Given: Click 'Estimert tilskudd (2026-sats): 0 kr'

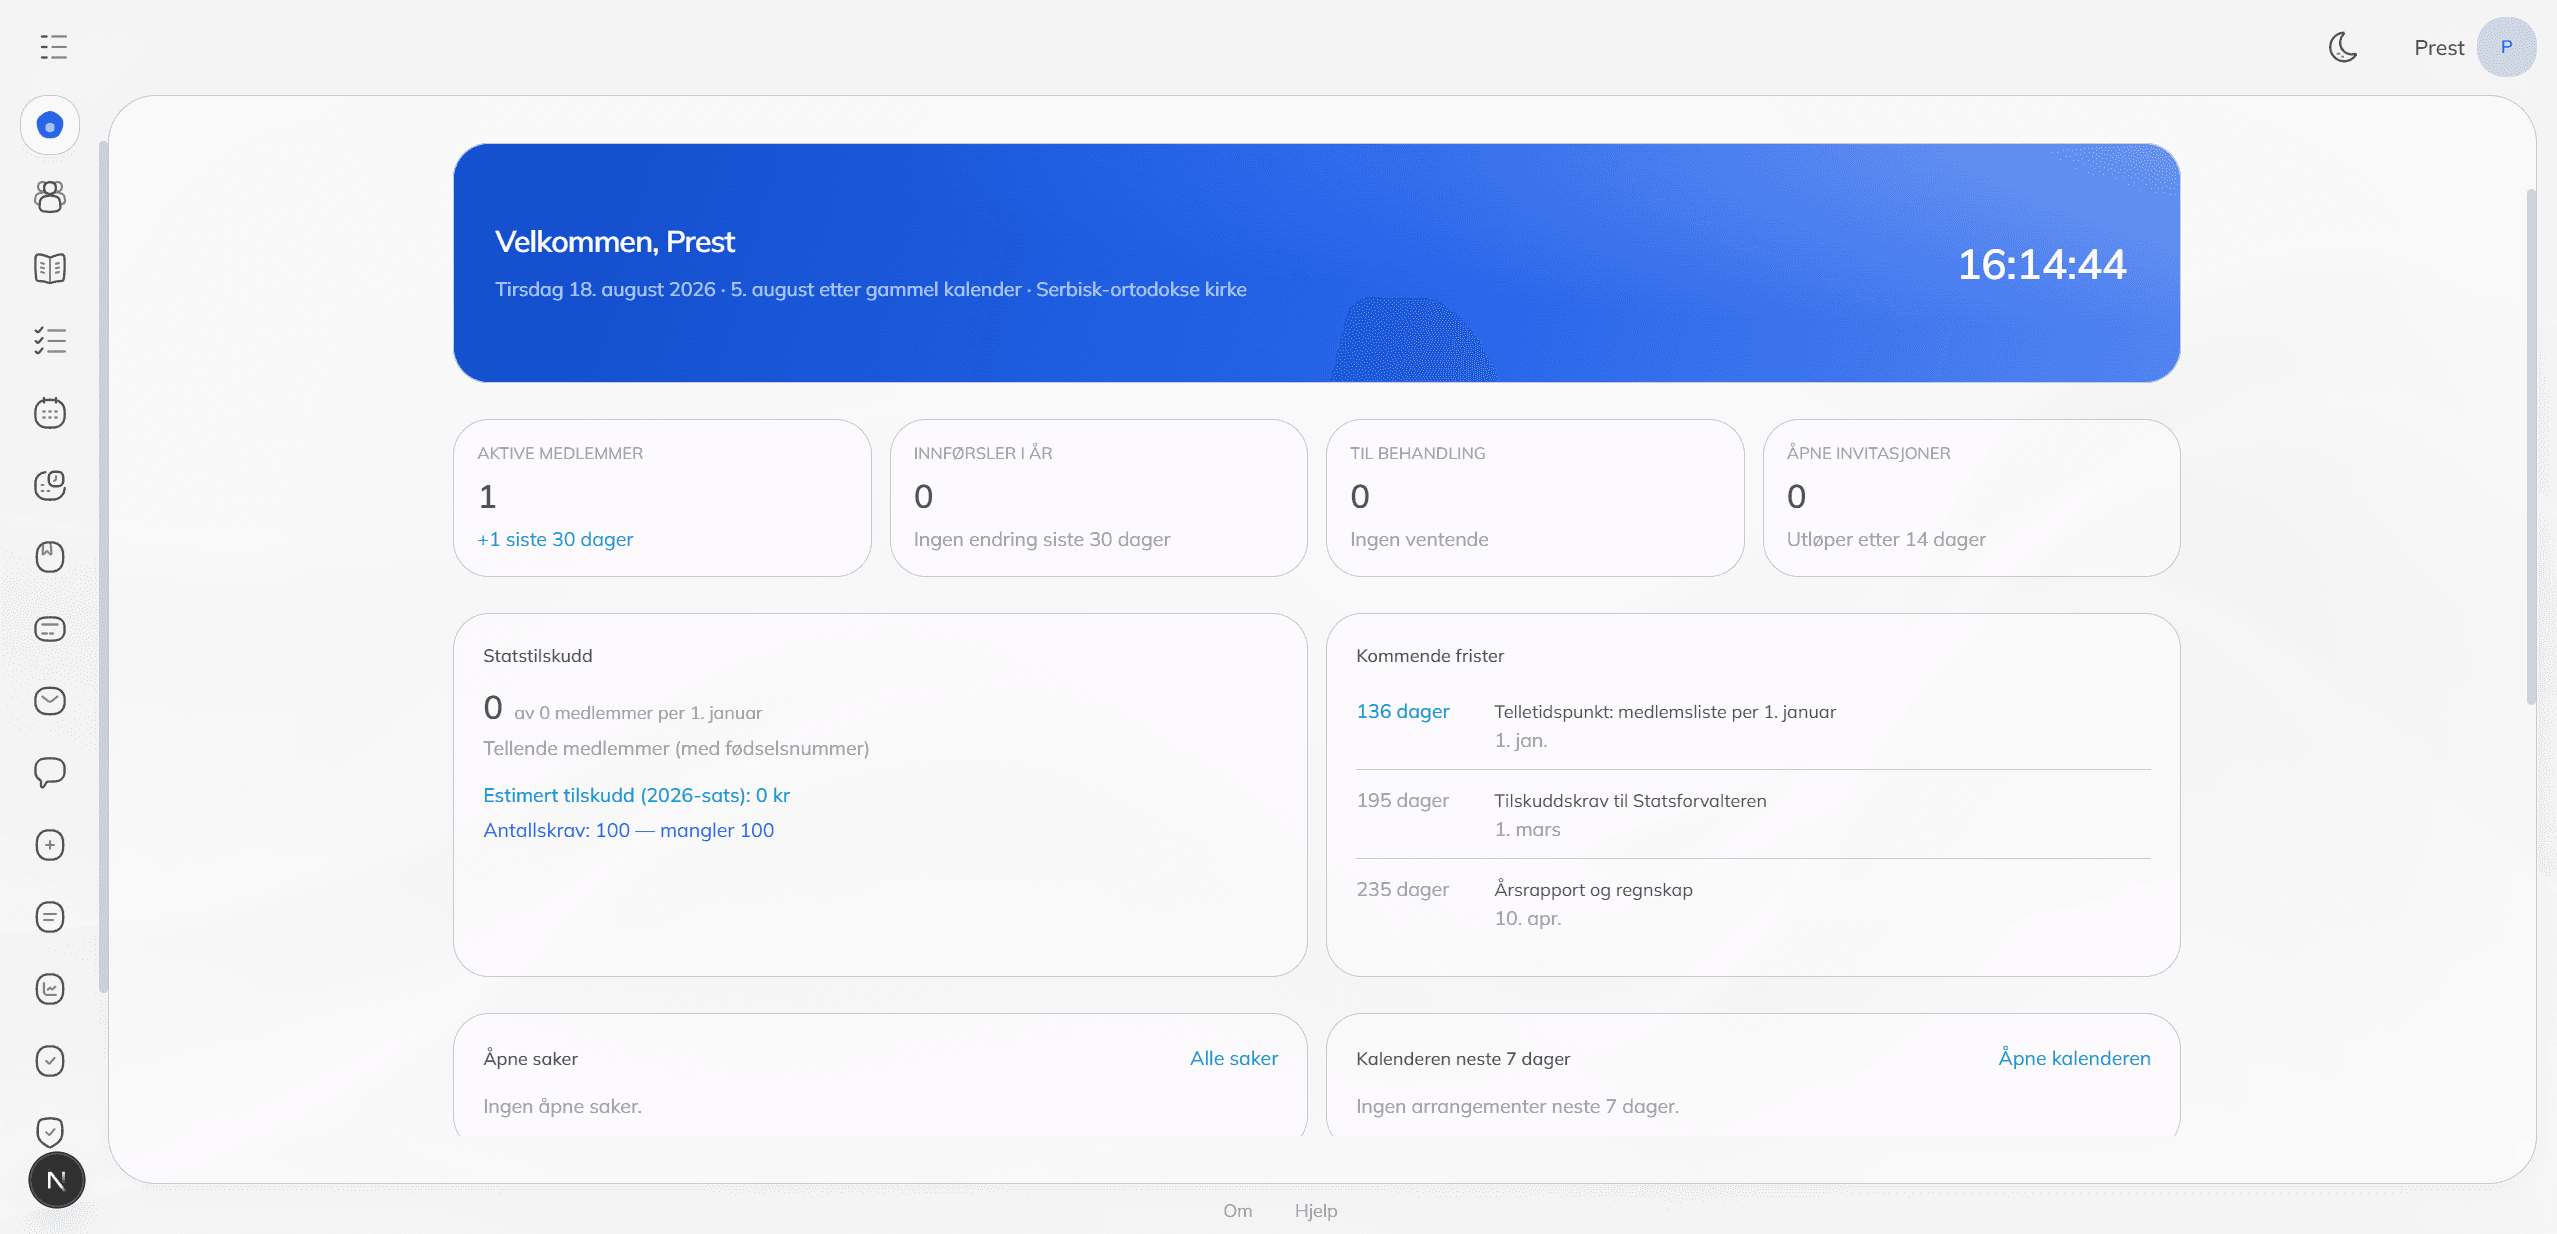Looking at the screenshot, I should pyautogui.click(x=636, y=795).
